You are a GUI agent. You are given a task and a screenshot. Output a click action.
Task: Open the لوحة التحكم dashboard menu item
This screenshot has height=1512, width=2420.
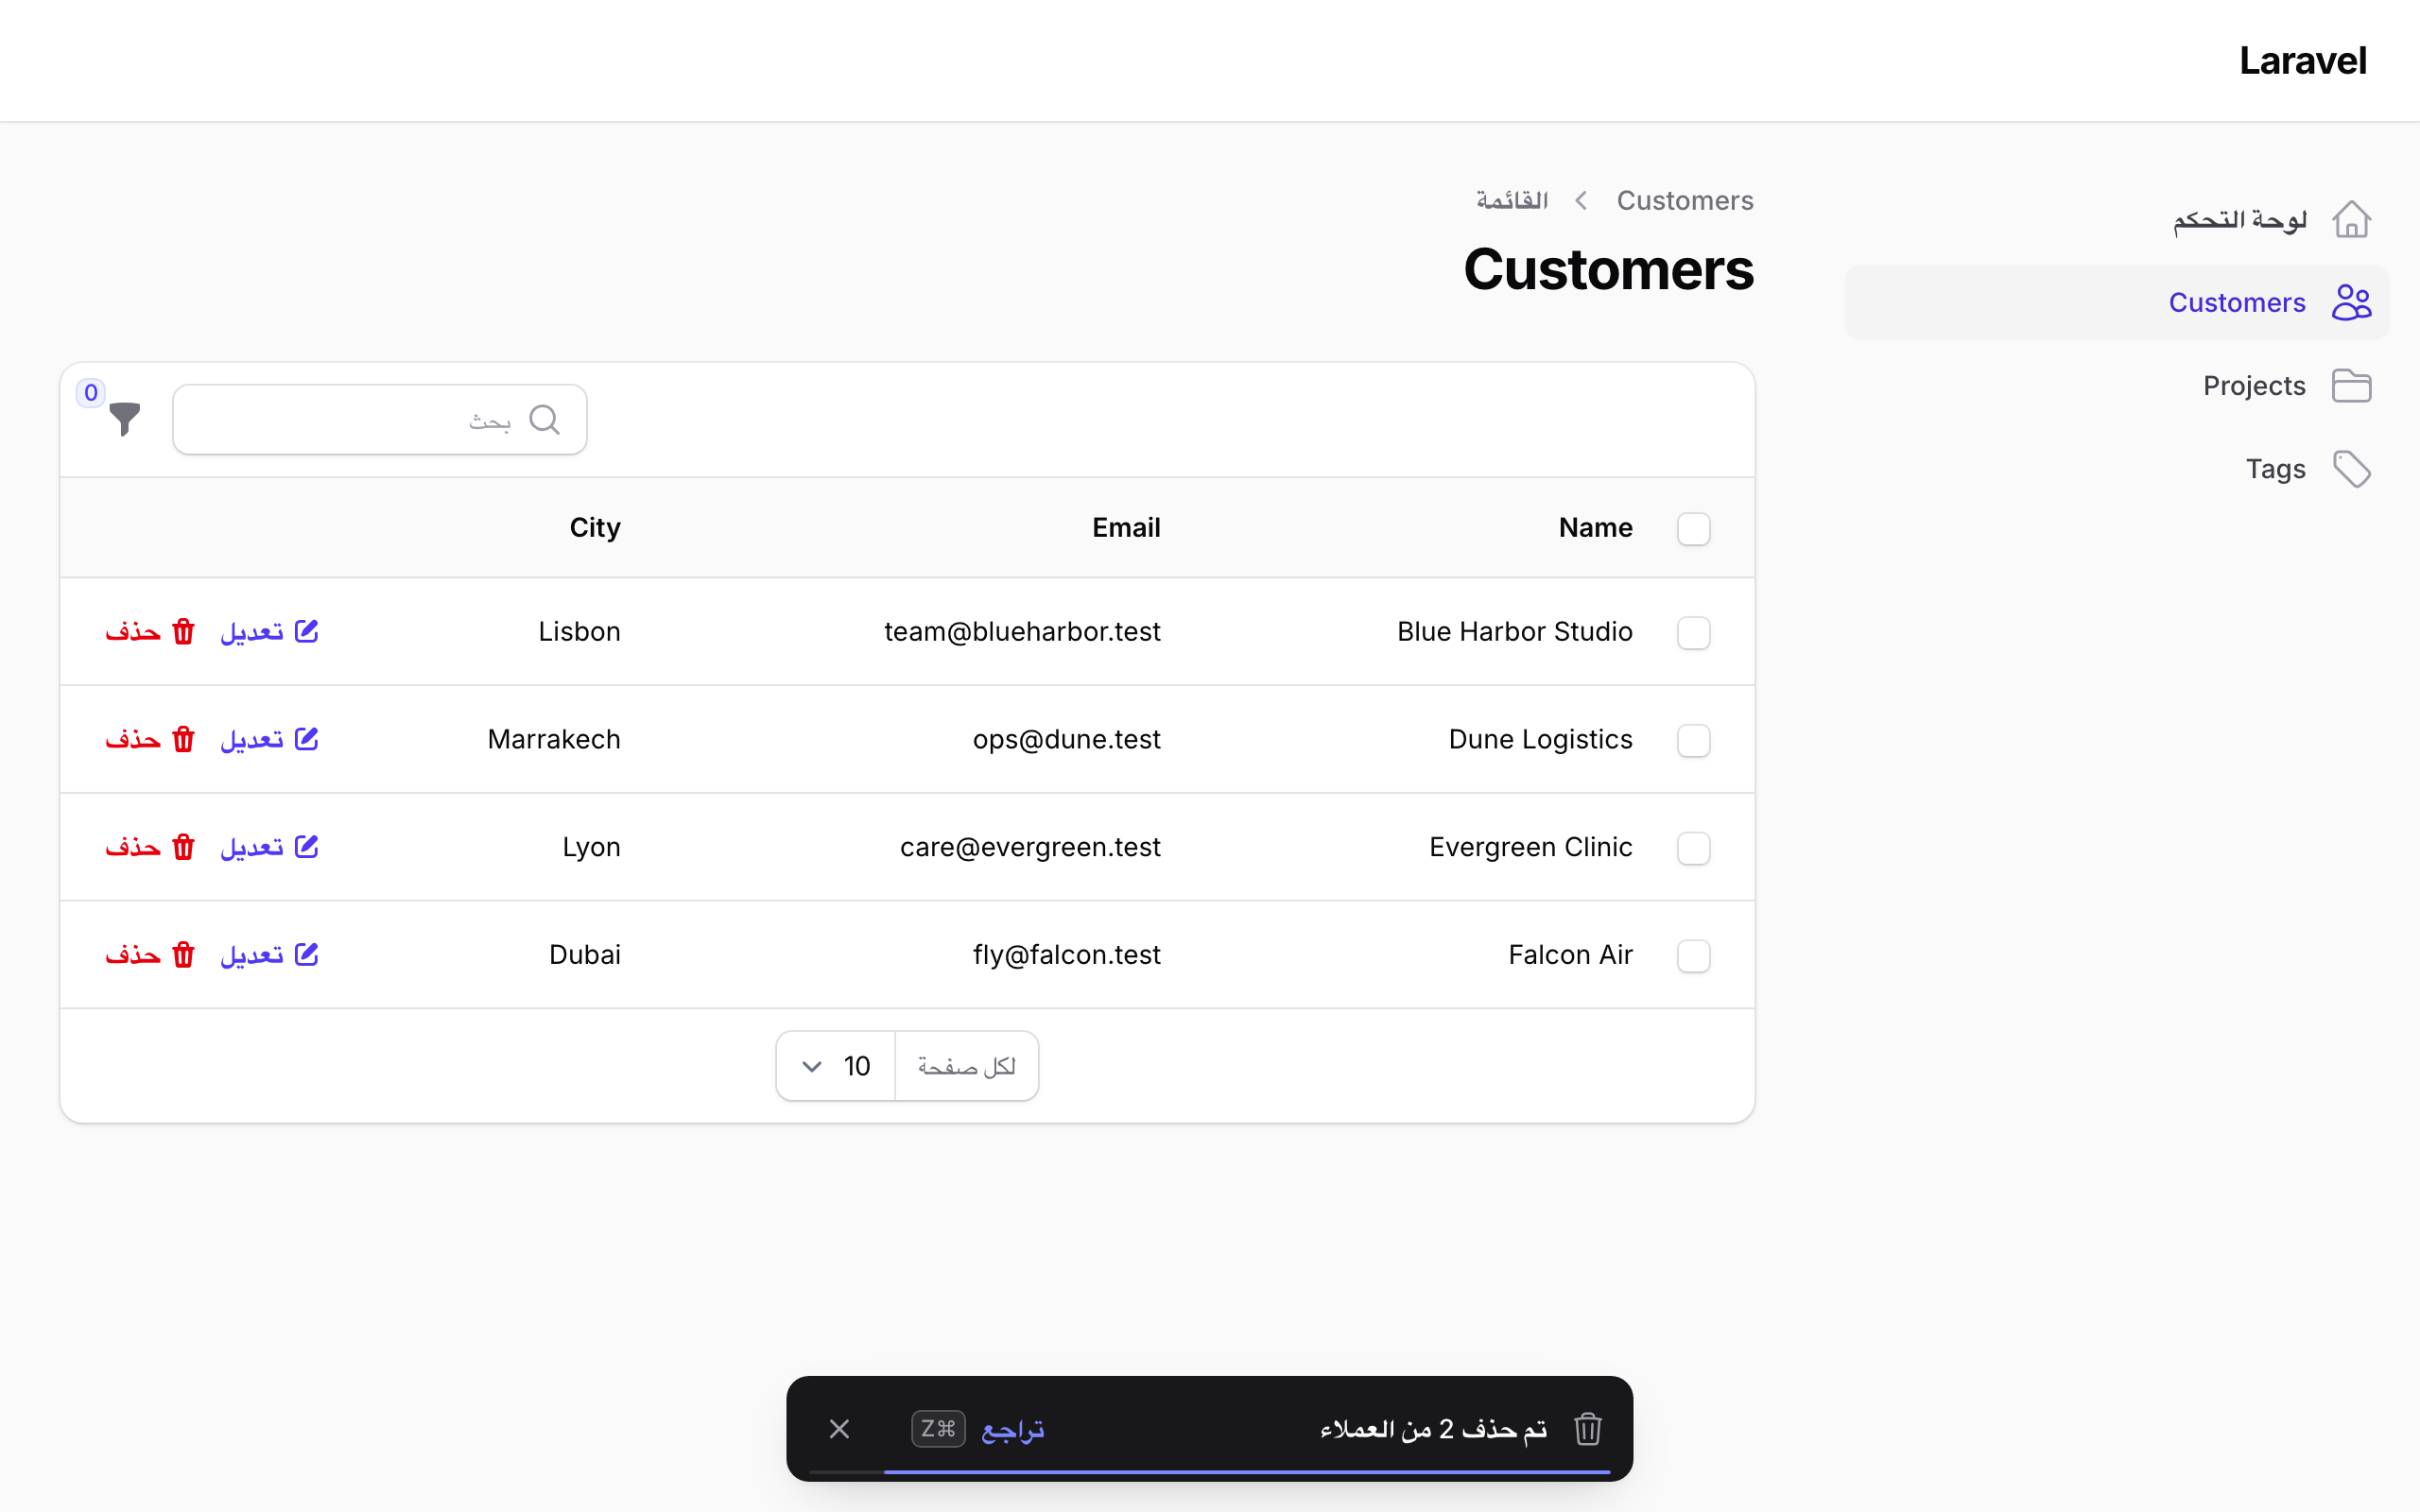(2117, 219)
